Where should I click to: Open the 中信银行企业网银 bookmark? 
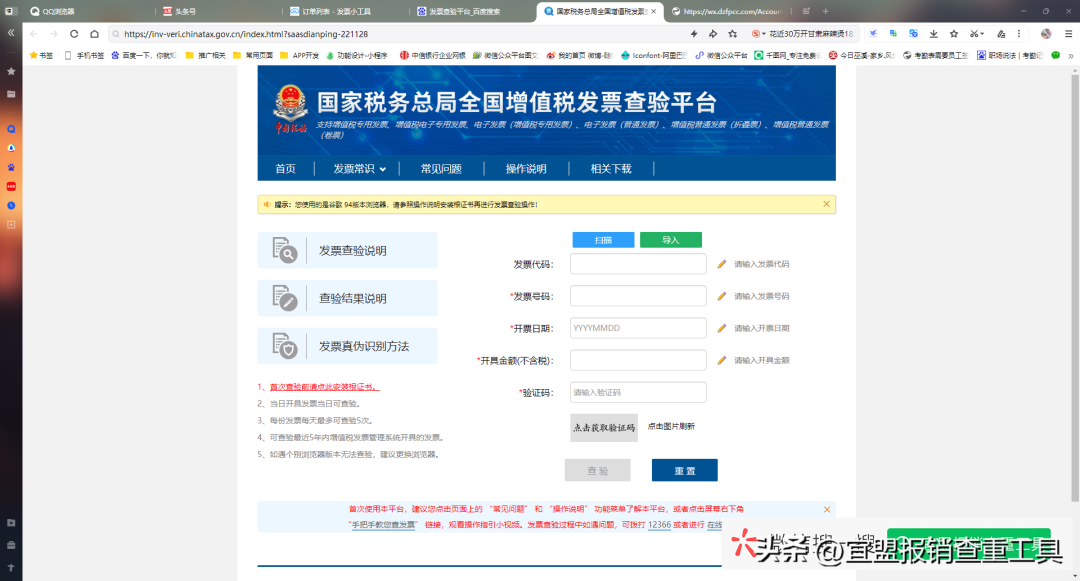[x=433, y=56]
